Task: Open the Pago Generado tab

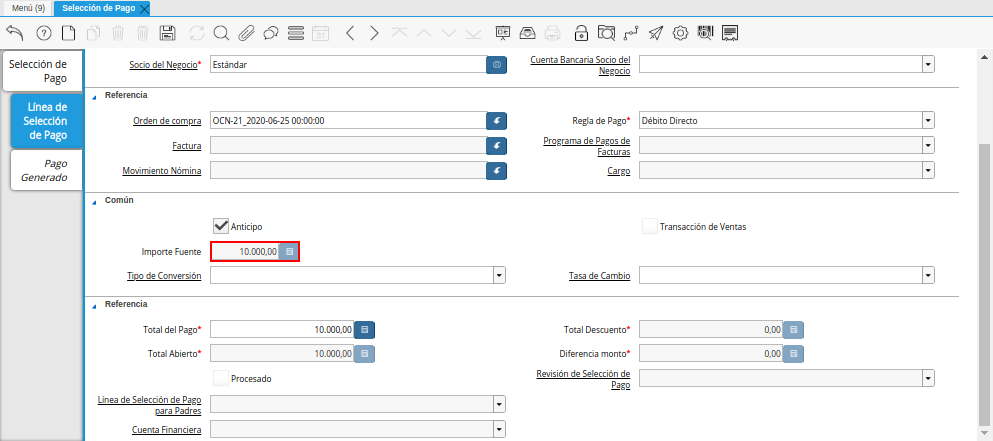Action: point(47,170)
